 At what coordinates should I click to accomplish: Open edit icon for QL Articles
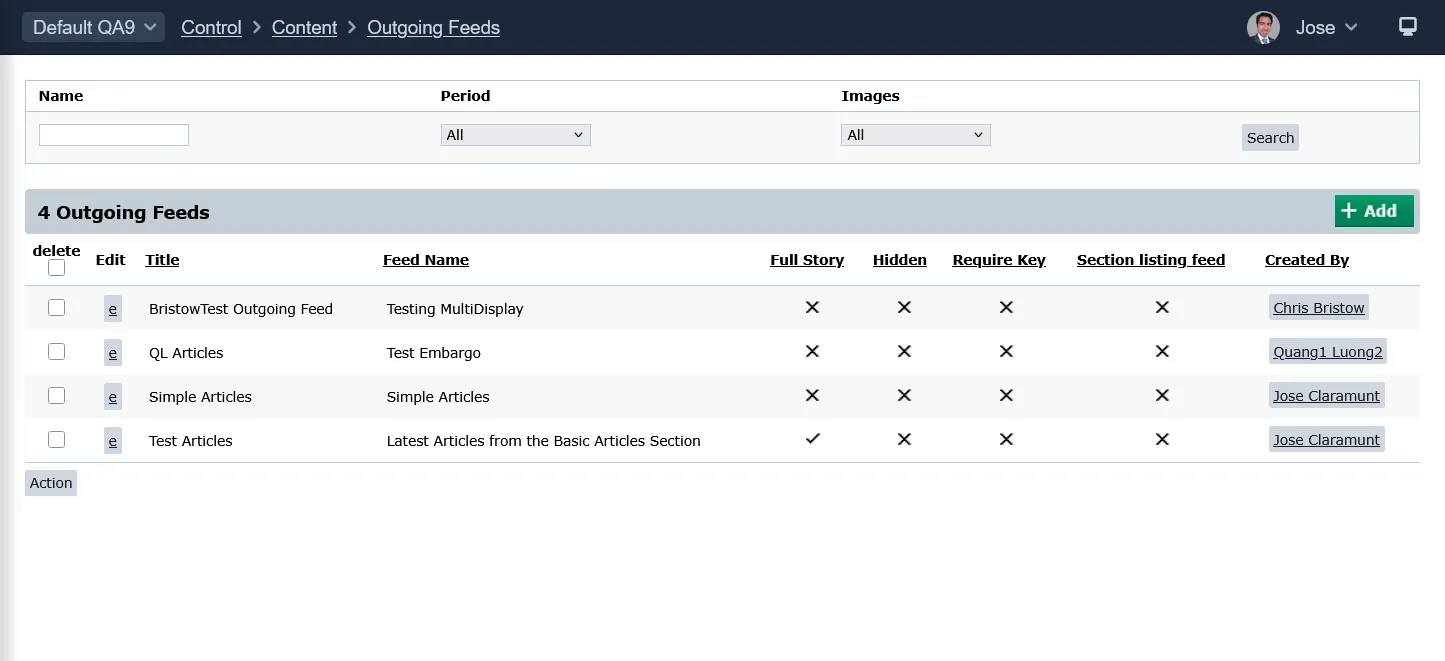[112, 353]
